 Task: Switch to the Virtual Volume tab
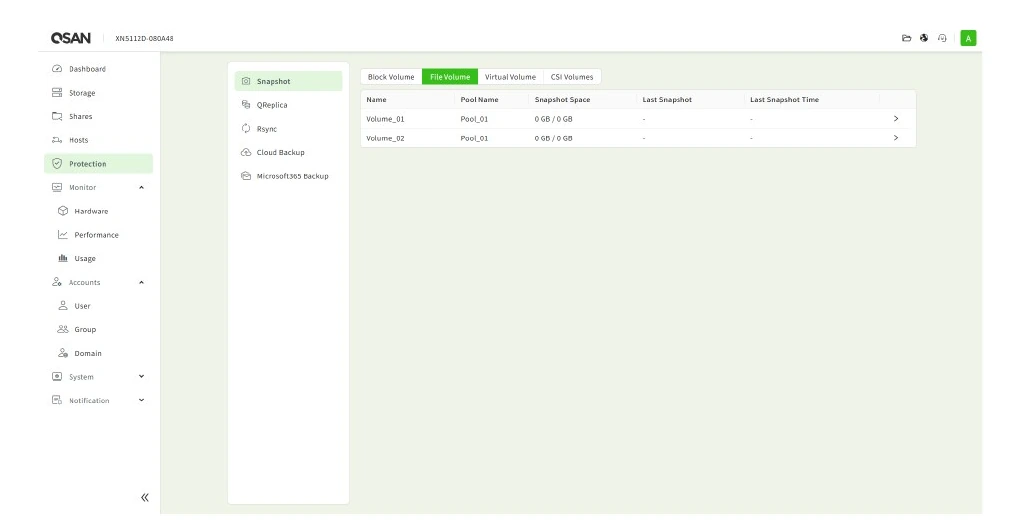click(510, 77)
